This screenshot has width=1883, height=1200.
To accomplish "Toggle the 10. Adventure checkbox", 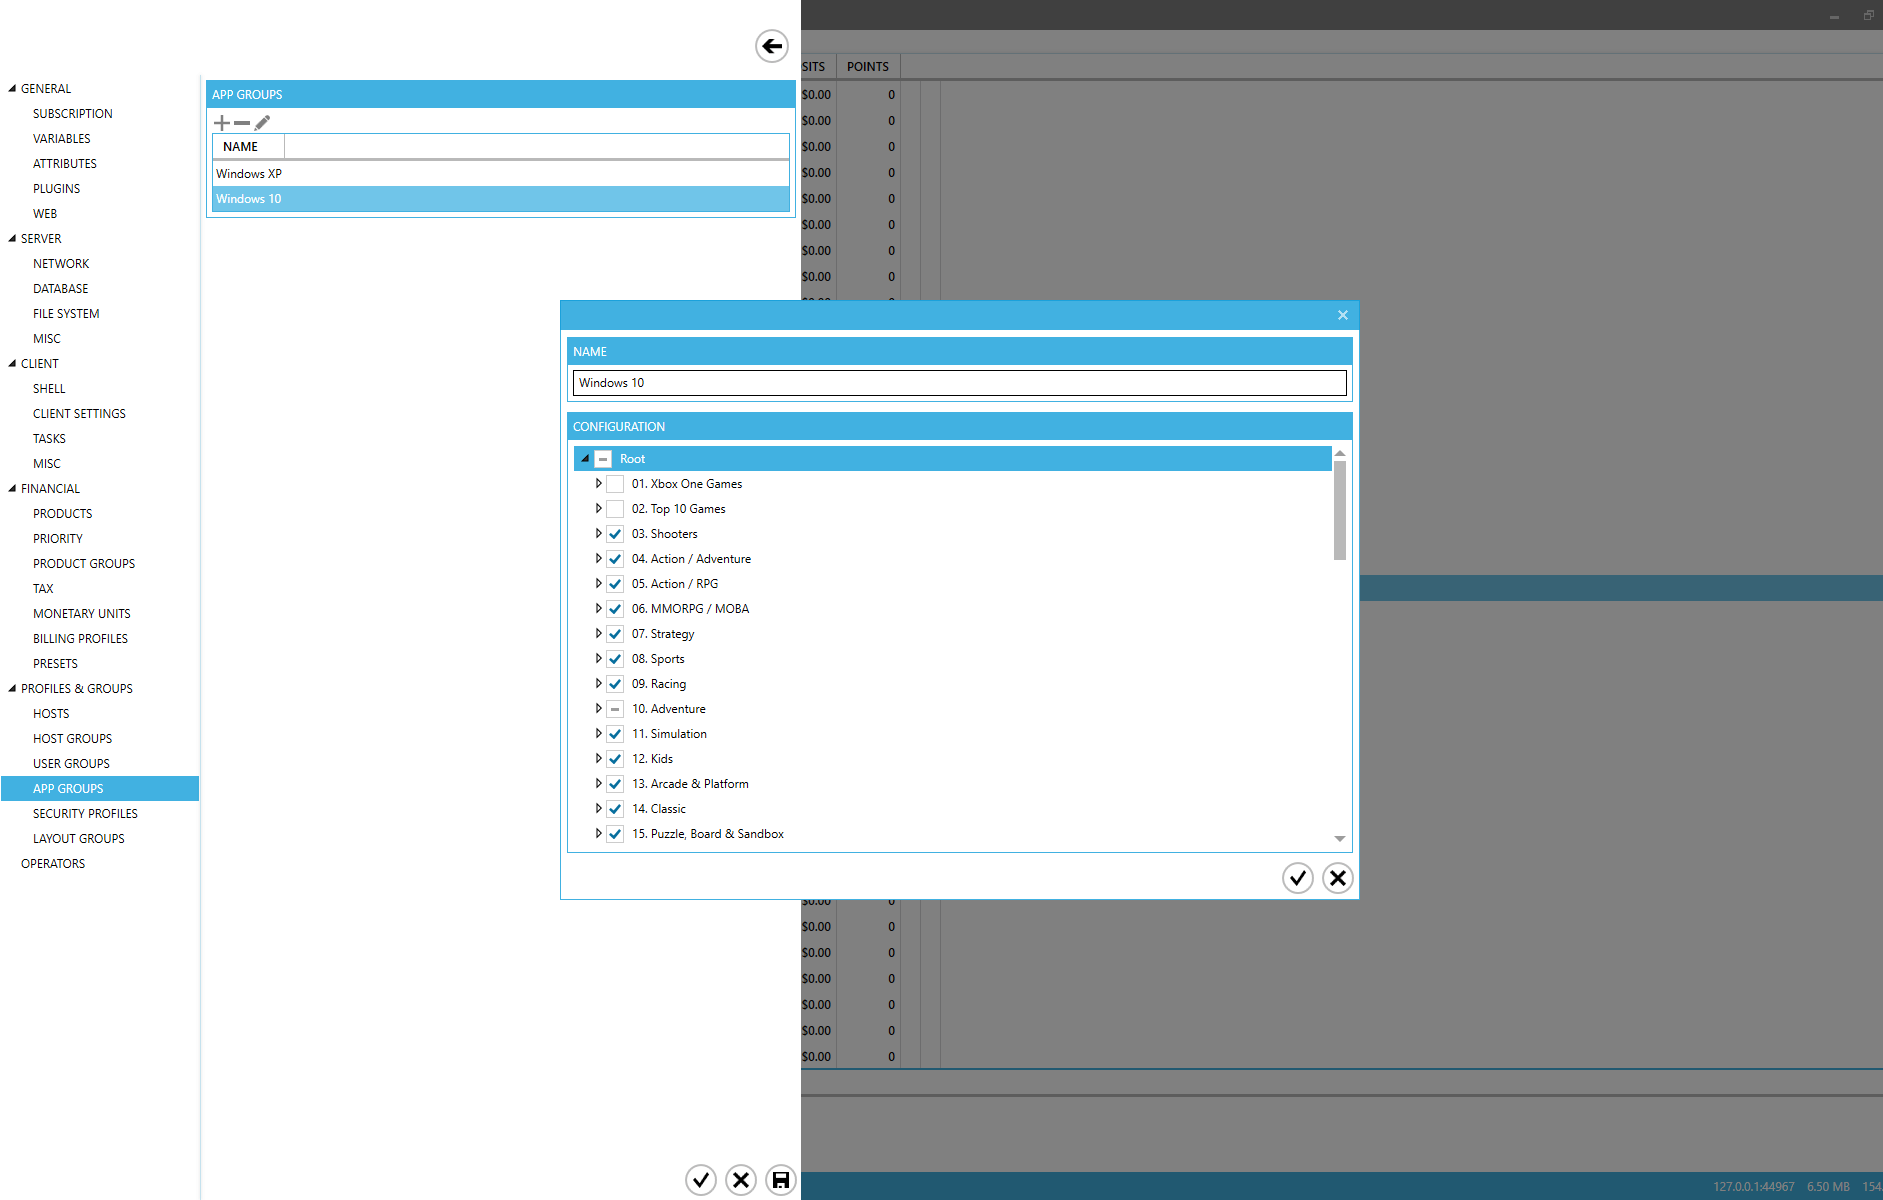I will tap(615, 709).
